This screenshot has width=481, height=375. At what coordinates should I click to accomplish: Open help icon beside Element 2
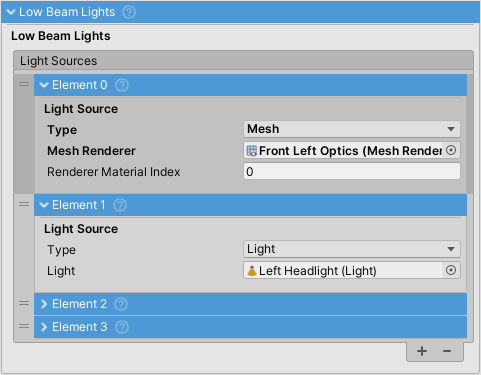click(x=121, y=304)
